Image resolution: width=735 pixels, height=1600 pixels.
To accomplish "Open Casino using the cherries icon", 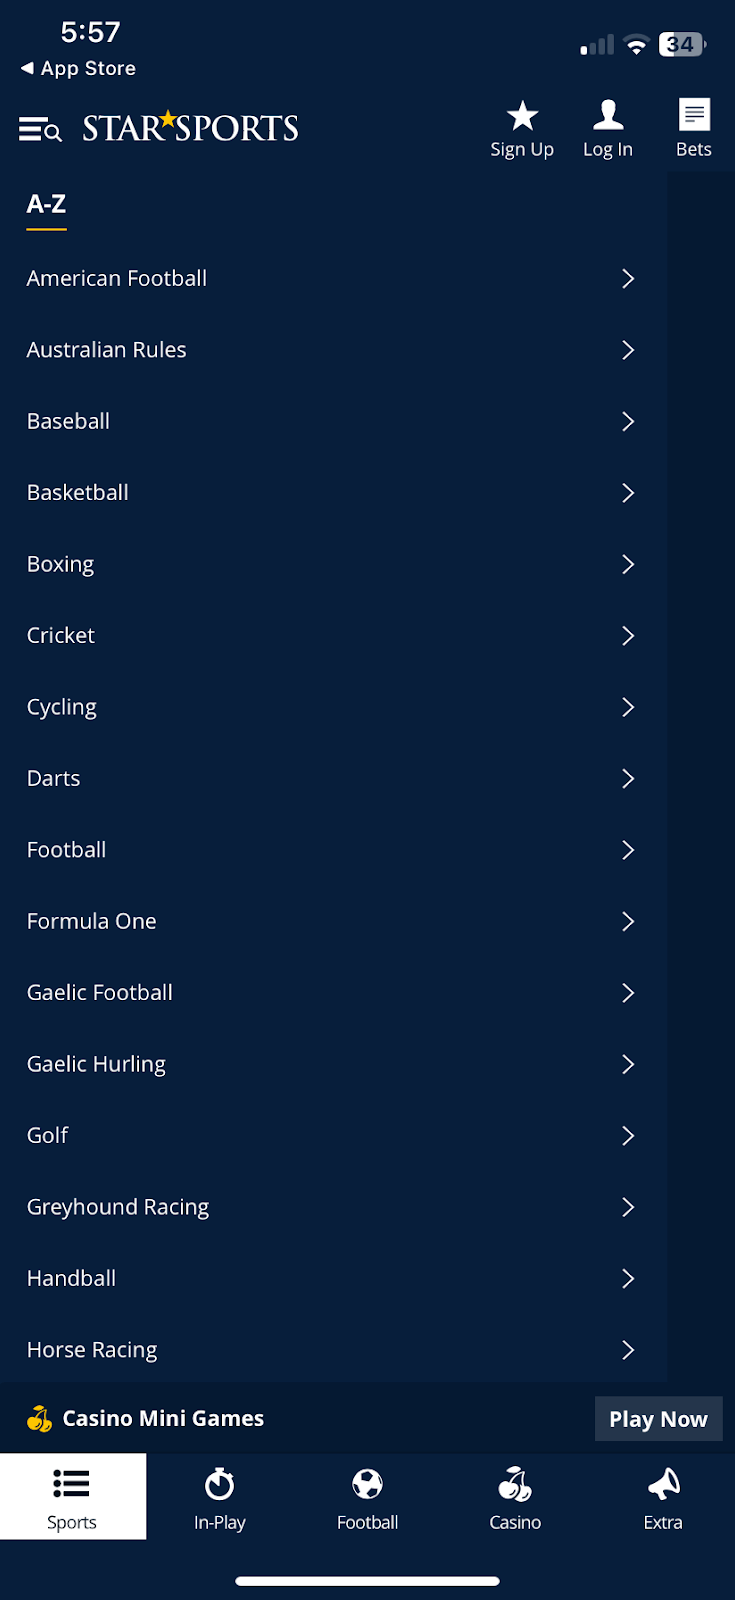I will (514, 1483).
